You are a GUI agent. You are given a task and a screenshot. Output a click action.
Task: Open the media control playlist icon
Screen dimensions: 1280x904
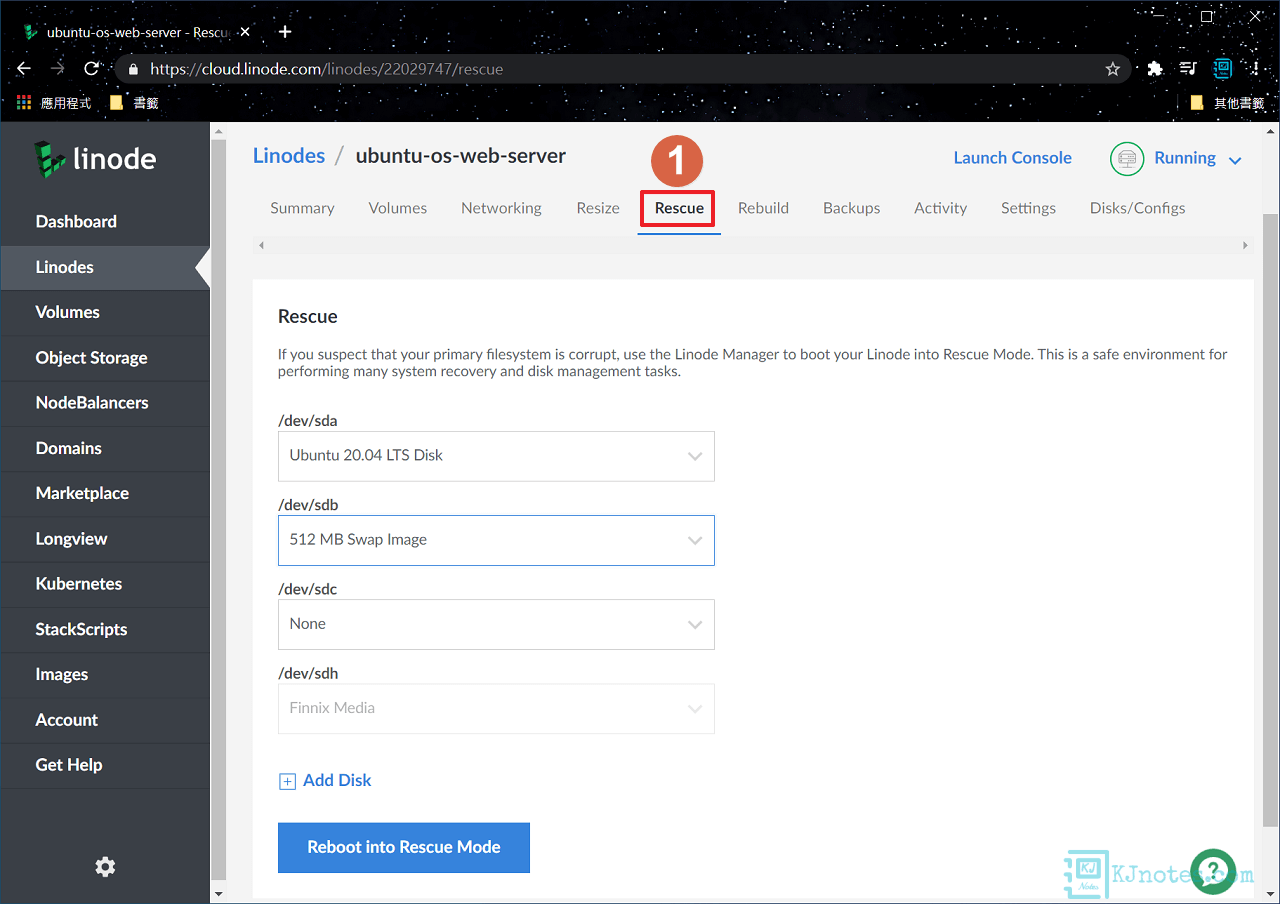click(1188, 69)
